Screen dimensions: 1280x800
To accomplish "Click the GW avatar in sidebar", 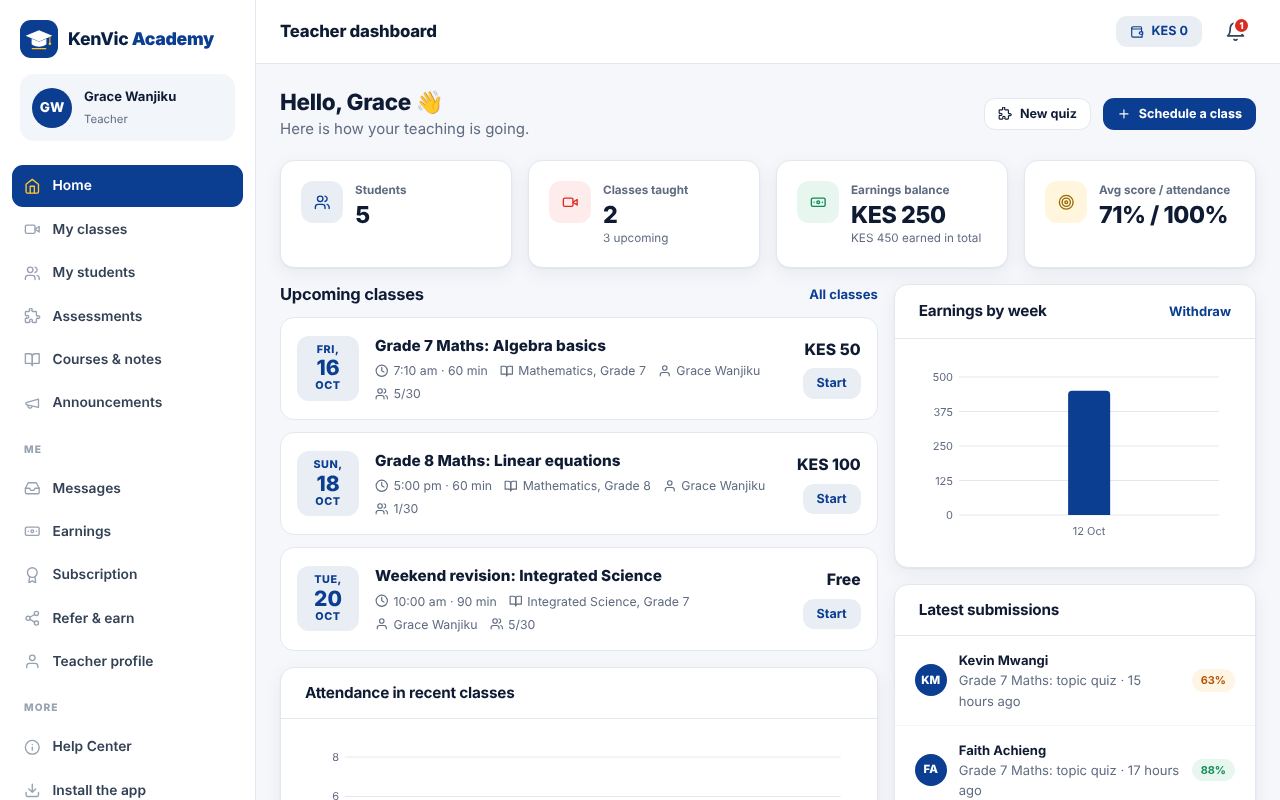I will click(52, 107).
